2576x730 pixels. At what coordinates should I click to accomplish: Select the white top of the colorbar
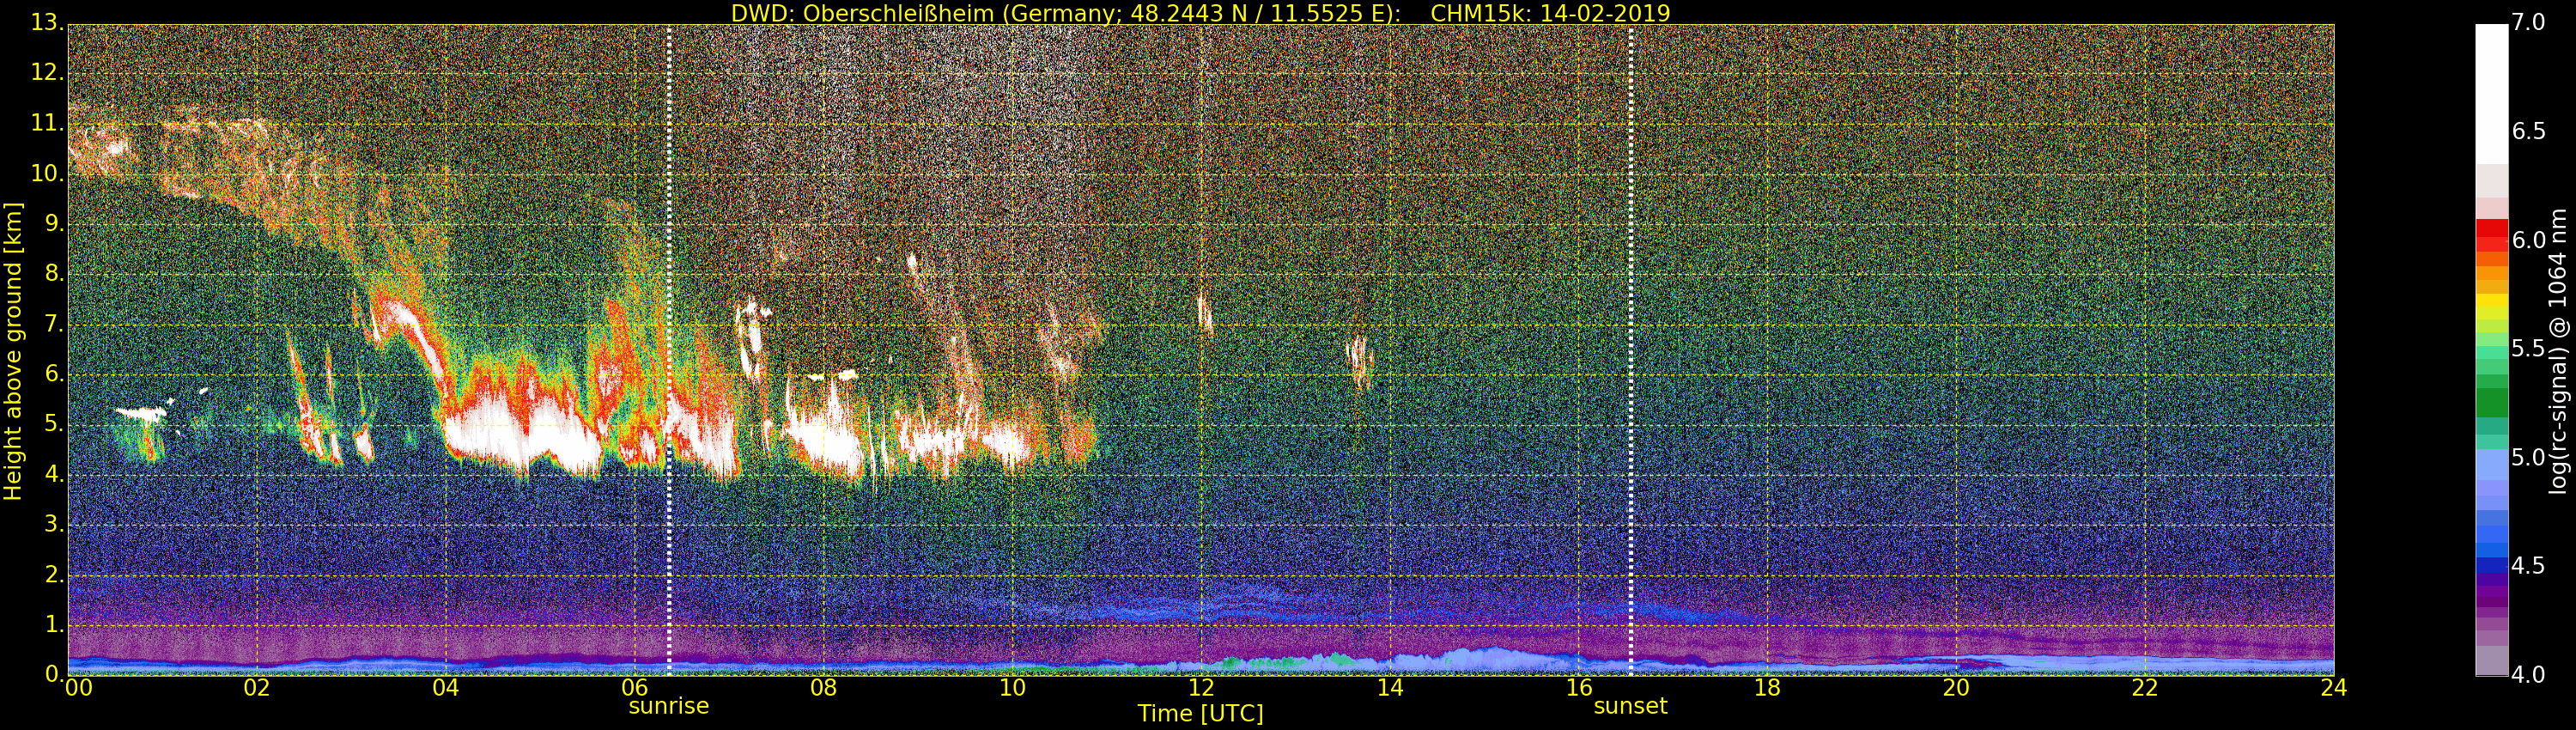tap(2491, 90)
